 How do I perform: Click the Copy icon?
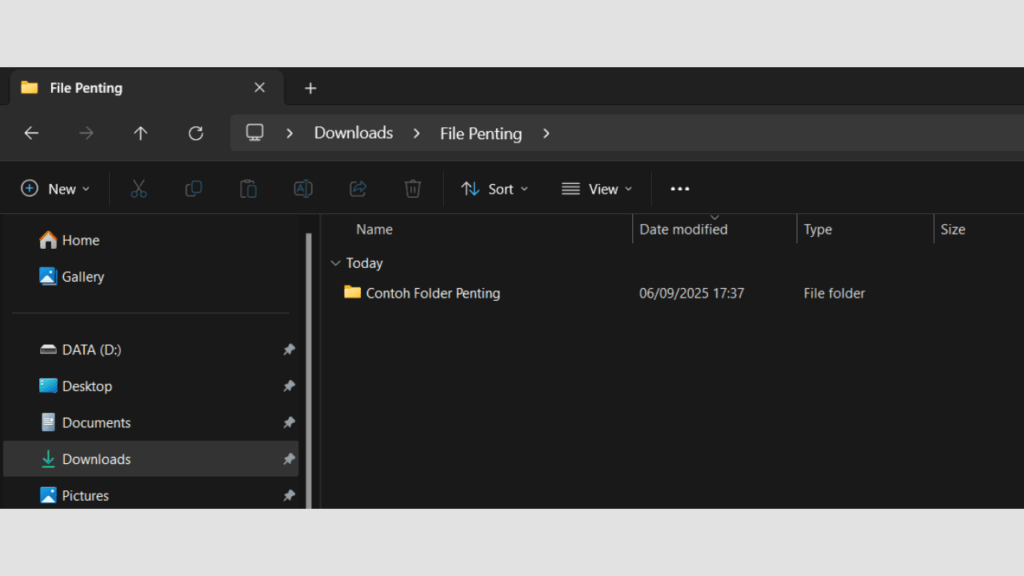(193, 188)
